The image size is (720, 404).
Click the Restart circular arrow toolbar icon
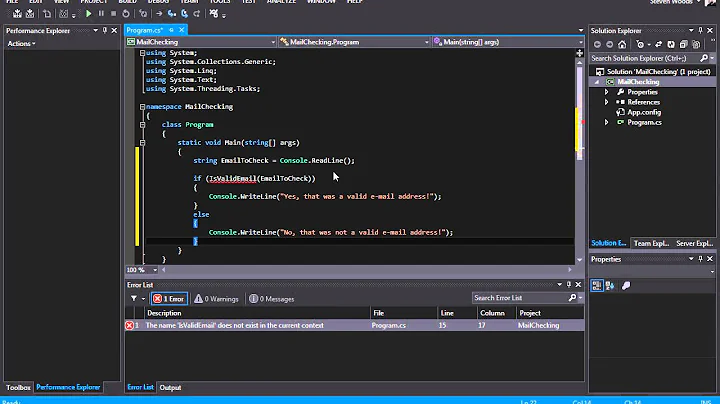pos(126,14)
